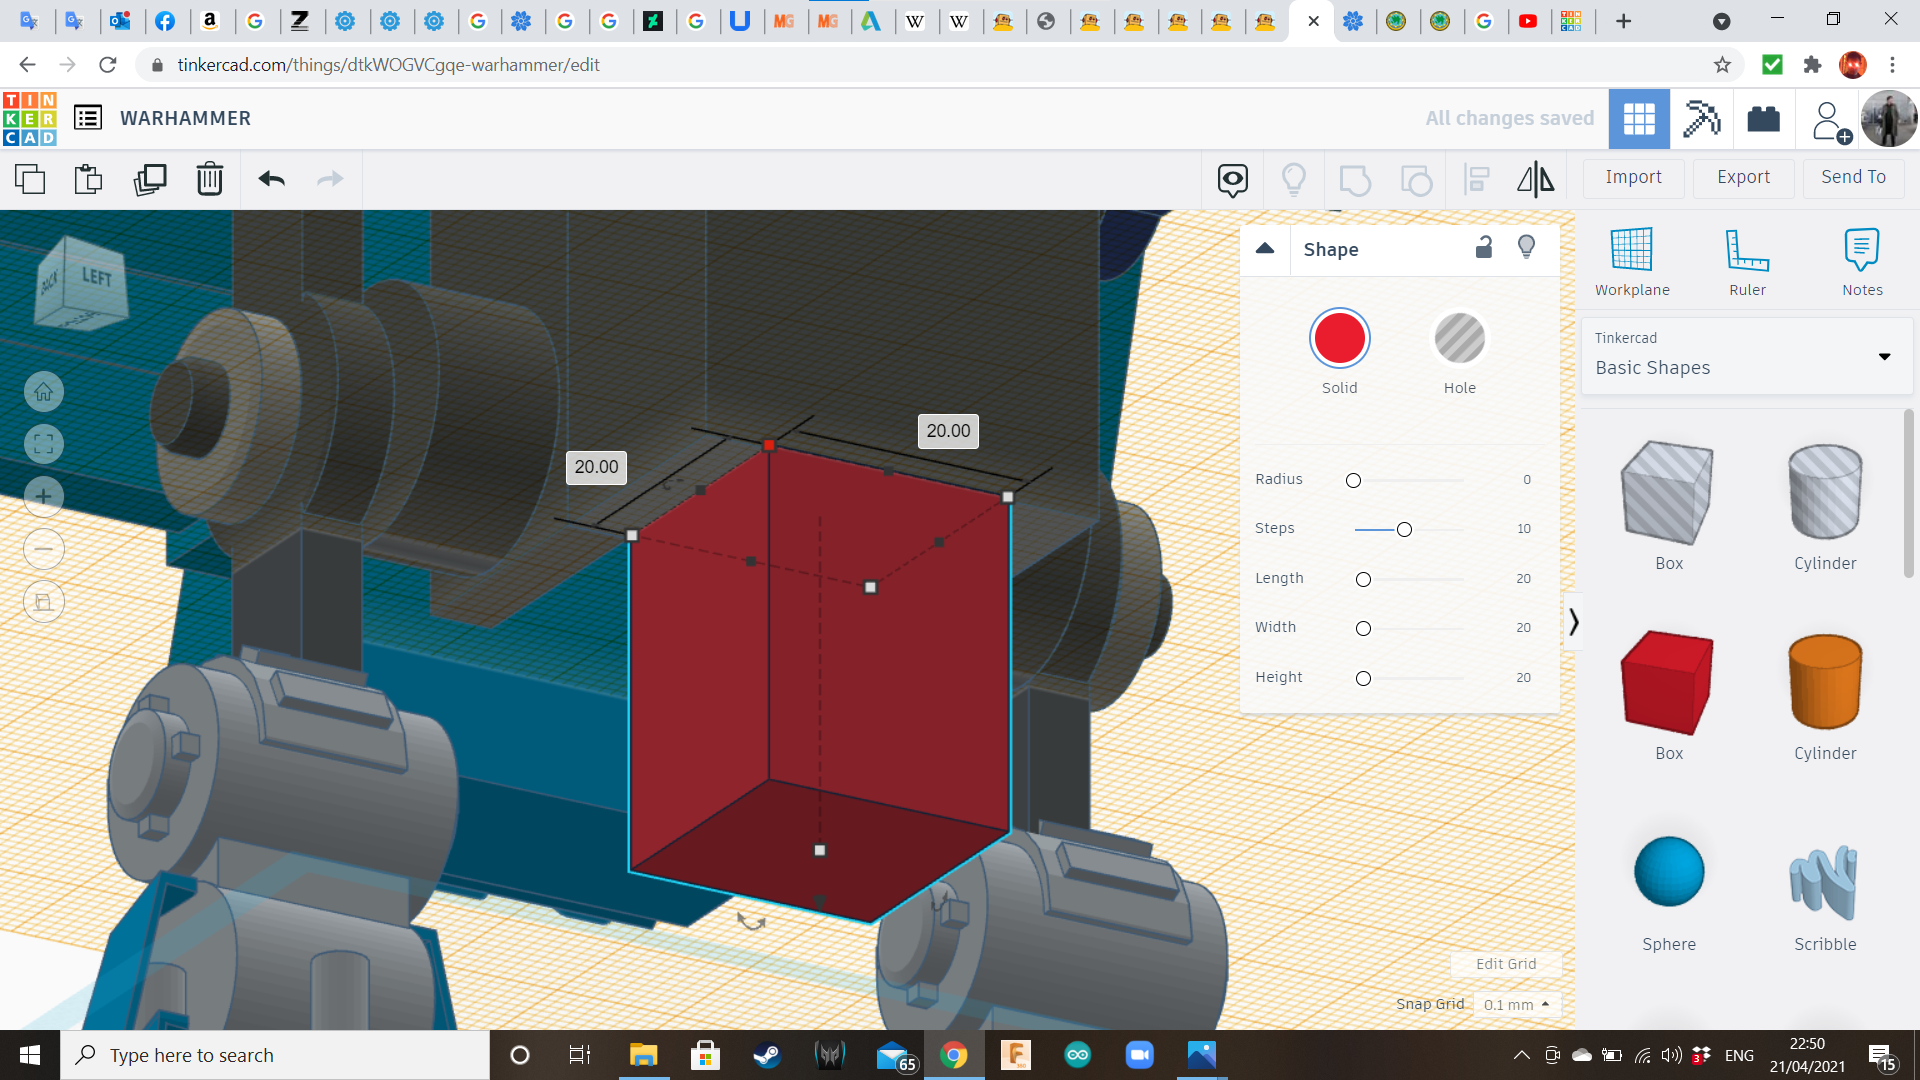Click the Fit all in view icon
Image resolution: width=1920 pixels, height=1080 pixels.
[44, 444]
